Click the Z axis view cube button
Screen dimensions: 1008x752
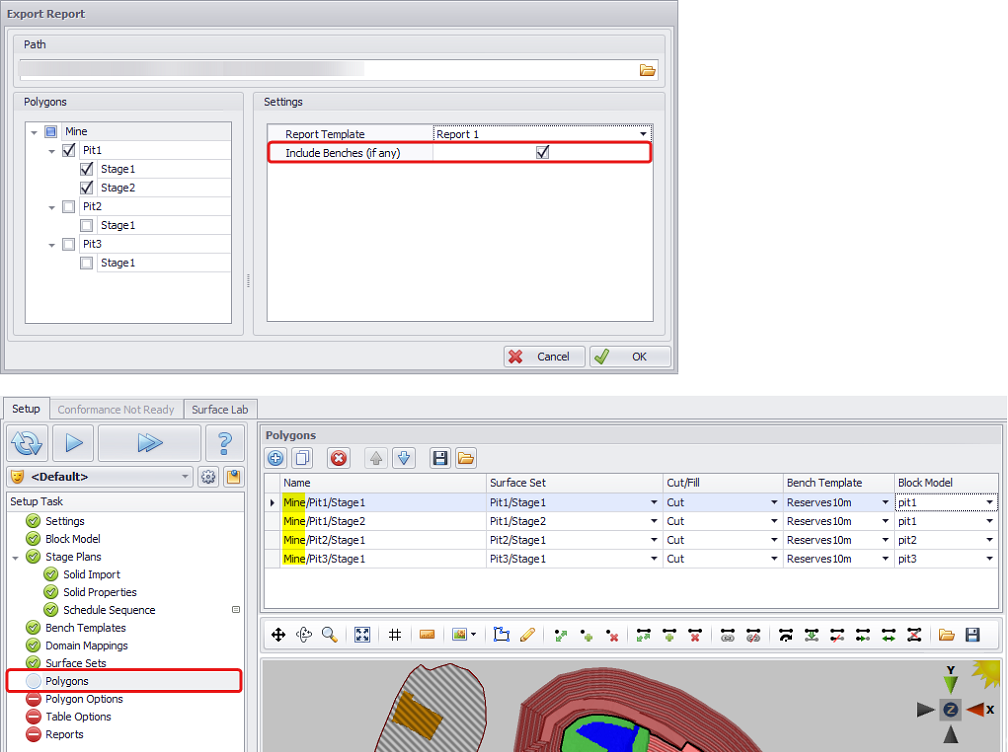pyautogui.click(x=951, y=710)
